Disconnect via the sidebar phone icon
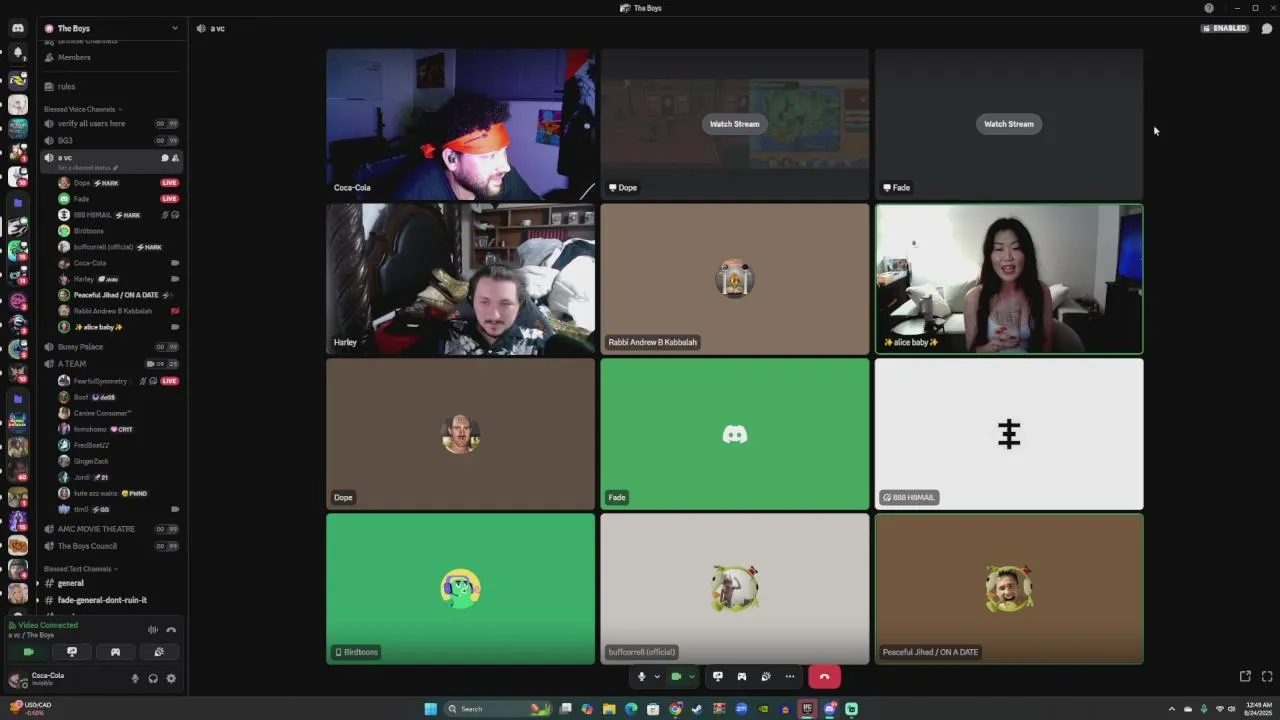 tap(171, 630)
